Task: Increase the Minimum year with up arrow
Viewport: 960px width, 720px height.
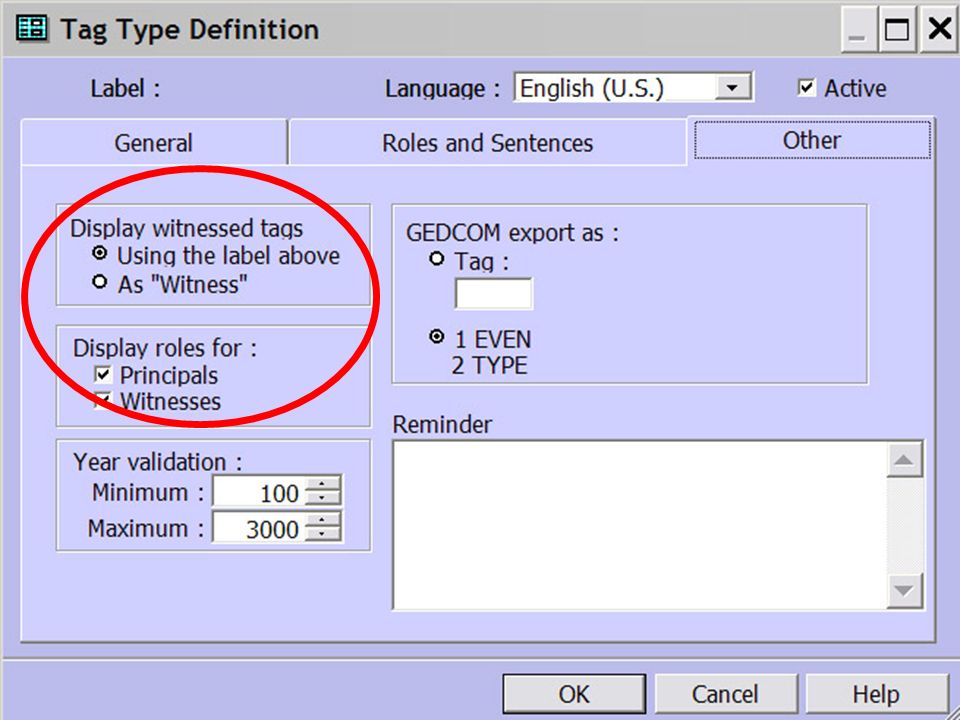Action: pyautogui.click(x=323, y=484)
